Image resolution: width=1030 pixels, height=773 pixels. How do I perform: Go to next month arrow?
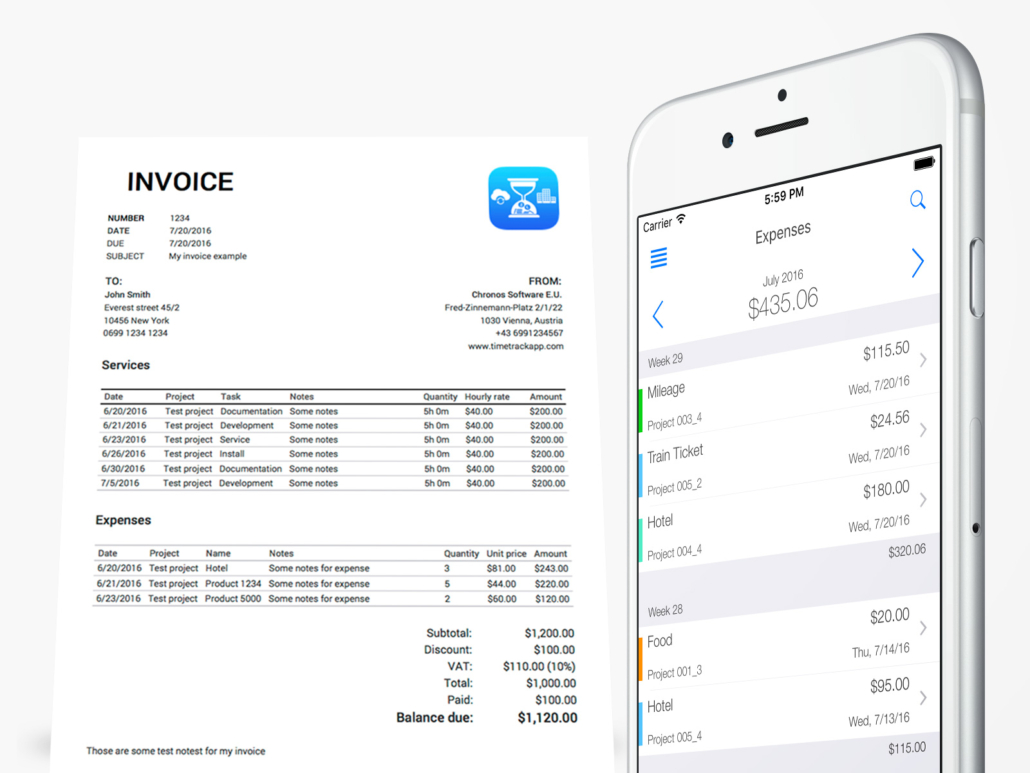[x=917, y=263]
